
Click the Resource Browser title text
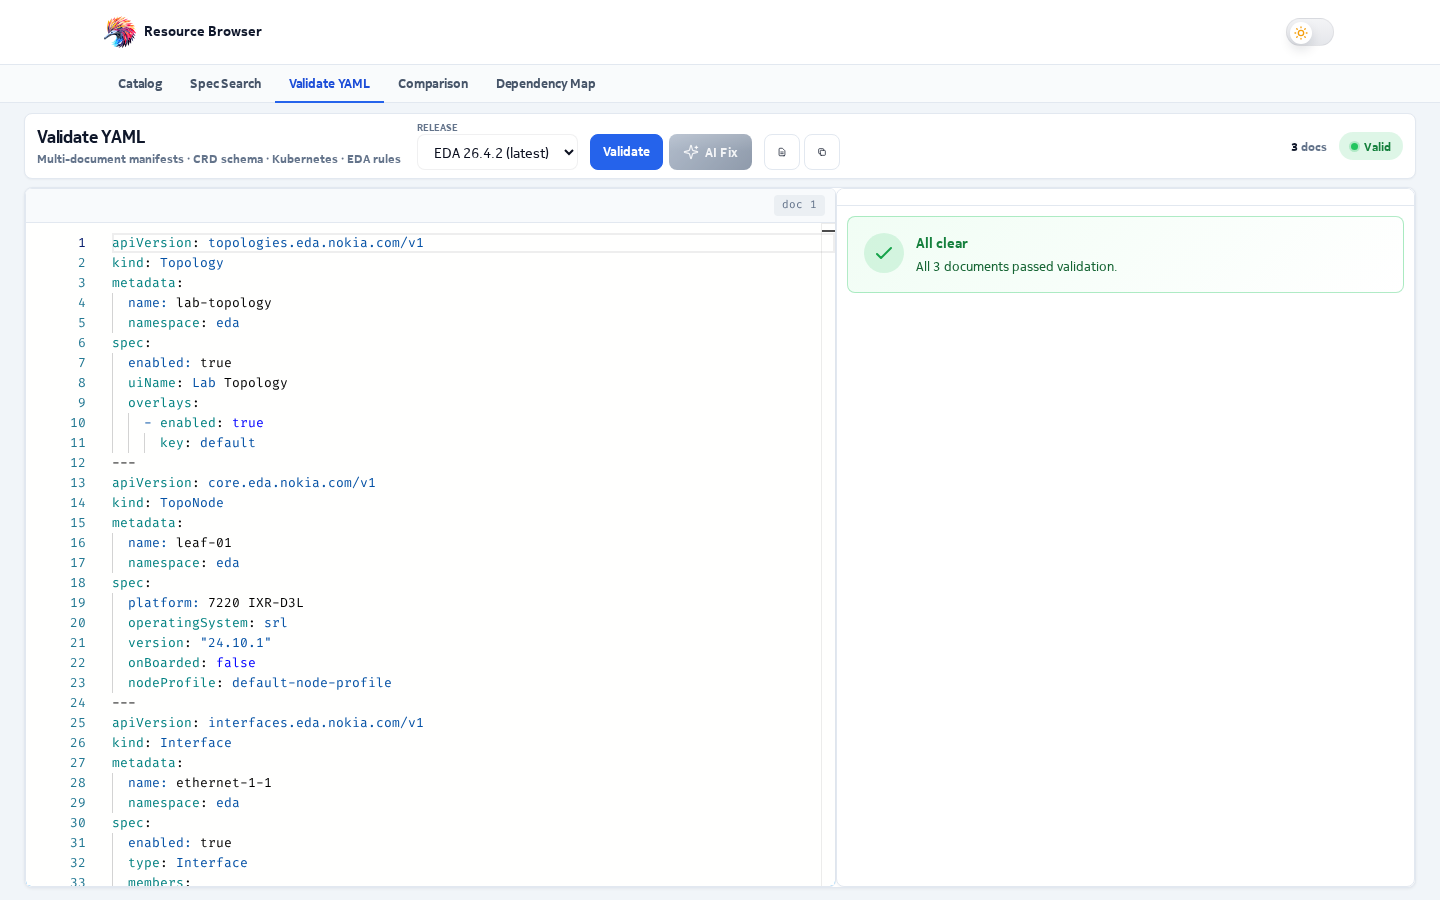pyautogui.click(x=203, y=32)
